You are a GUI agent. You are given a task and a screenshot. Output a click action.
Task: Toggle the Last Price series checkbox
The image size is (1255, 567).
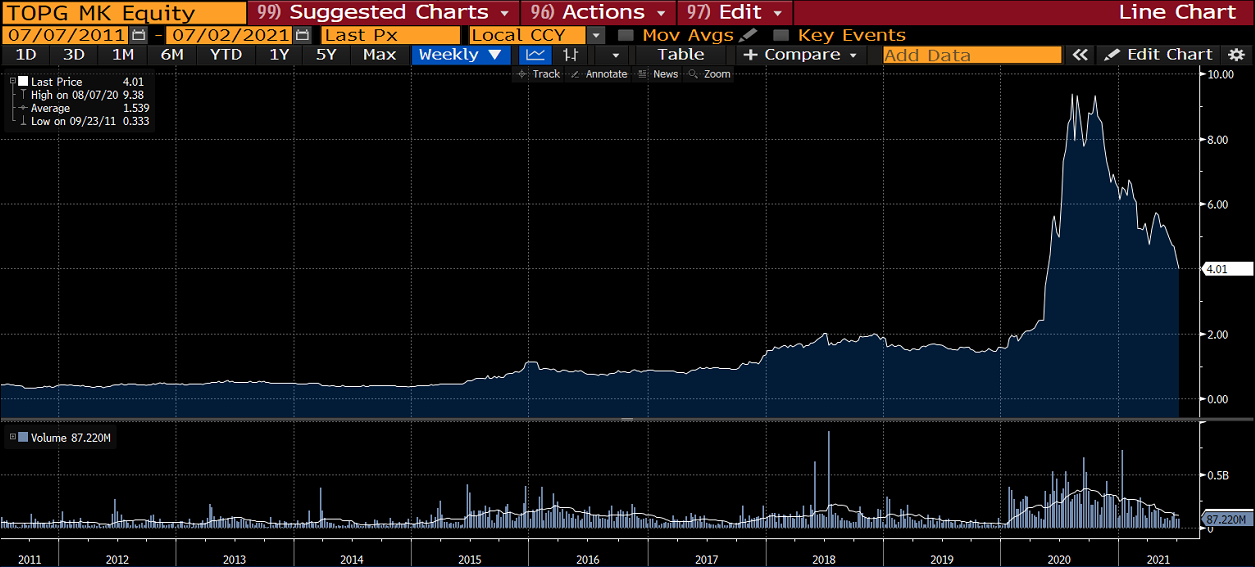(22, 82)
